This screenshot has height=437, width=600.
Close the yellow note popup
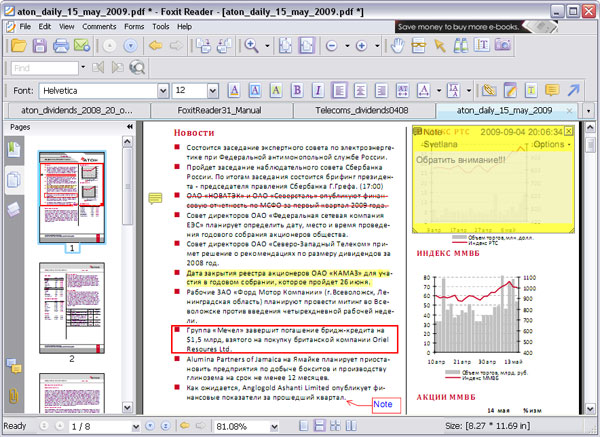click(569, 131)
